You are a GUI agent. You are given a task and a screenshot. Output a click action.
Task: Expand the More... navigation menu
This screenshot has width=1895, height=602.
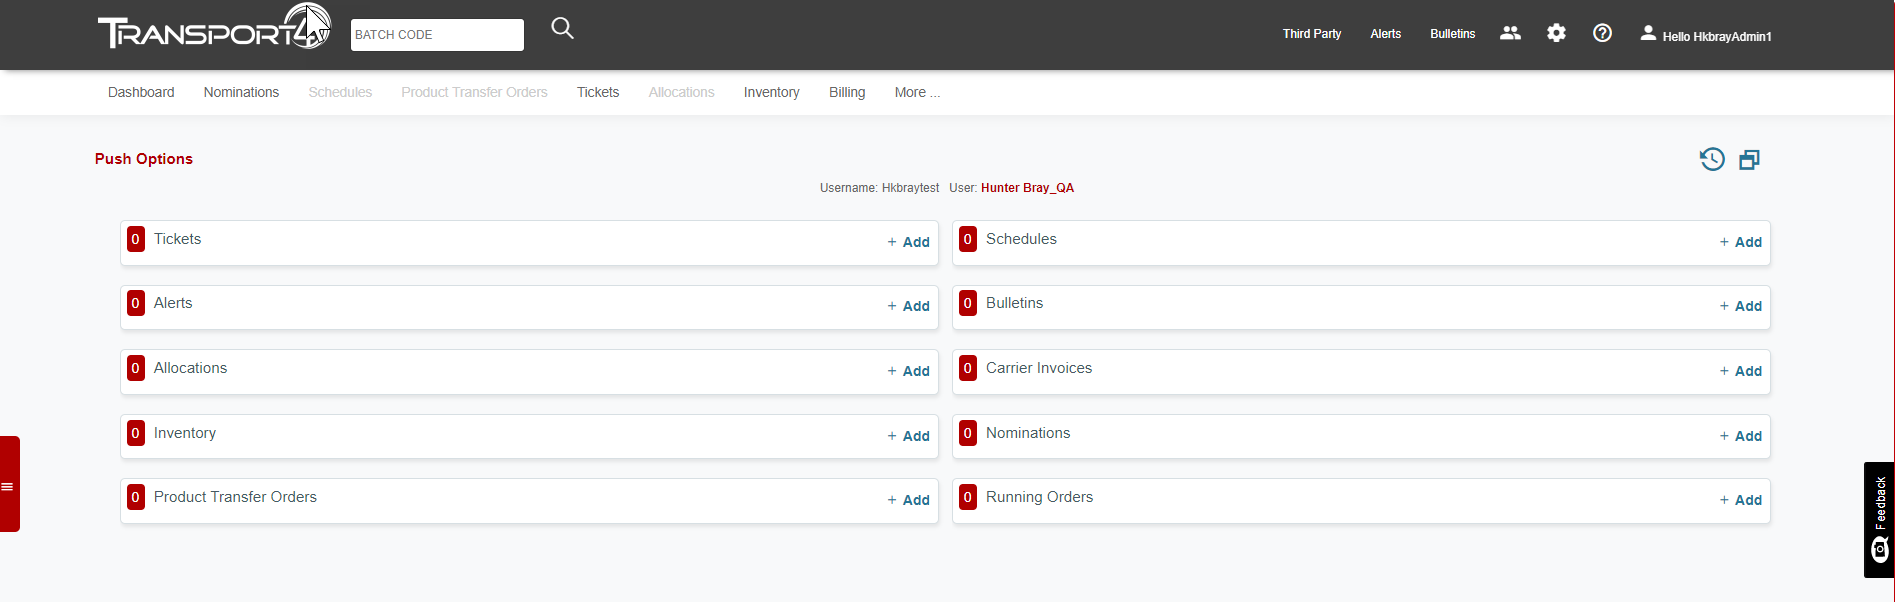click(x=916, y=92)
